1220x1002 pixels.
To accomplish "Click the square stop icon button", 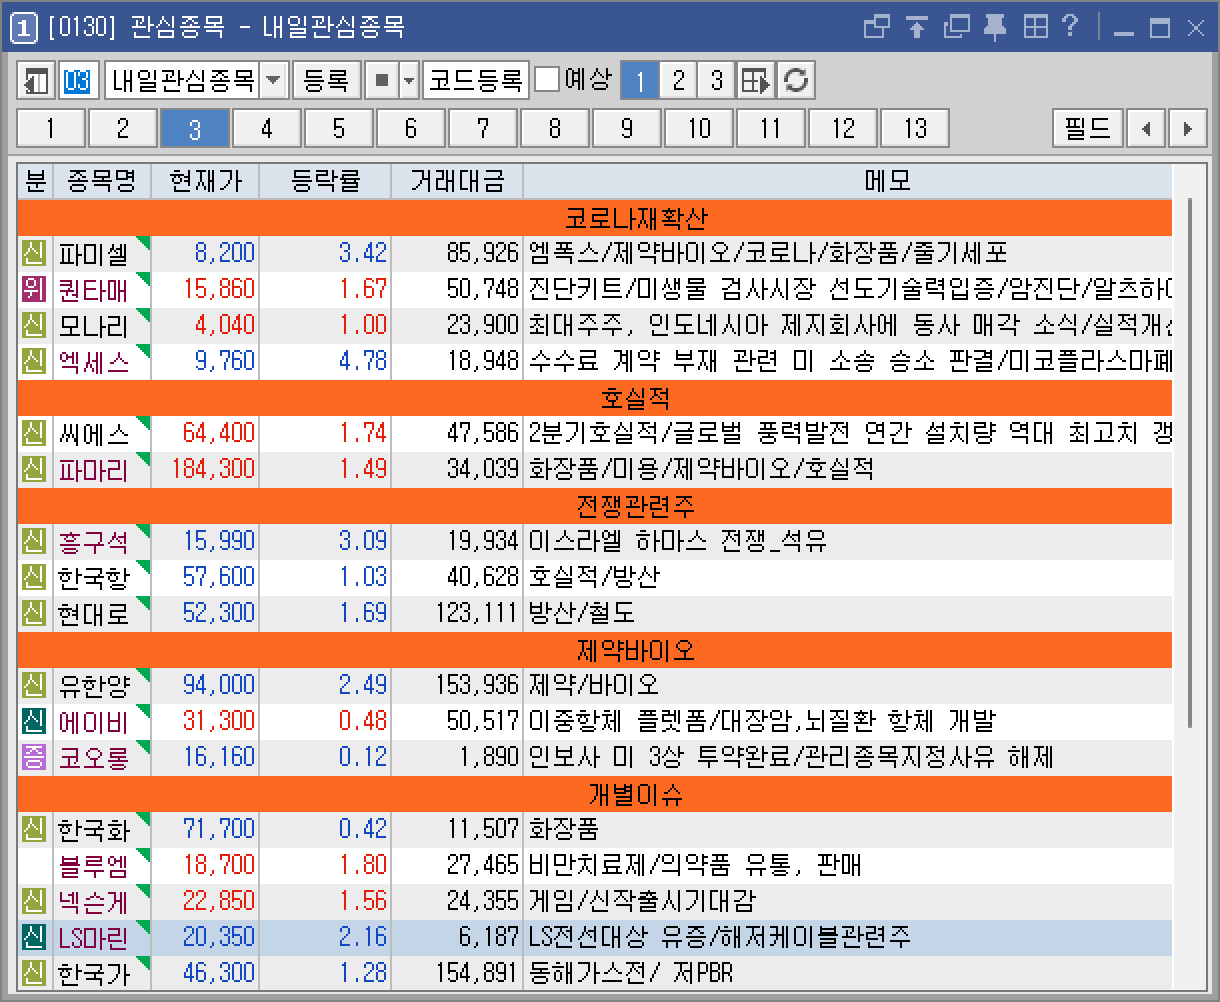I will (382, 81).
